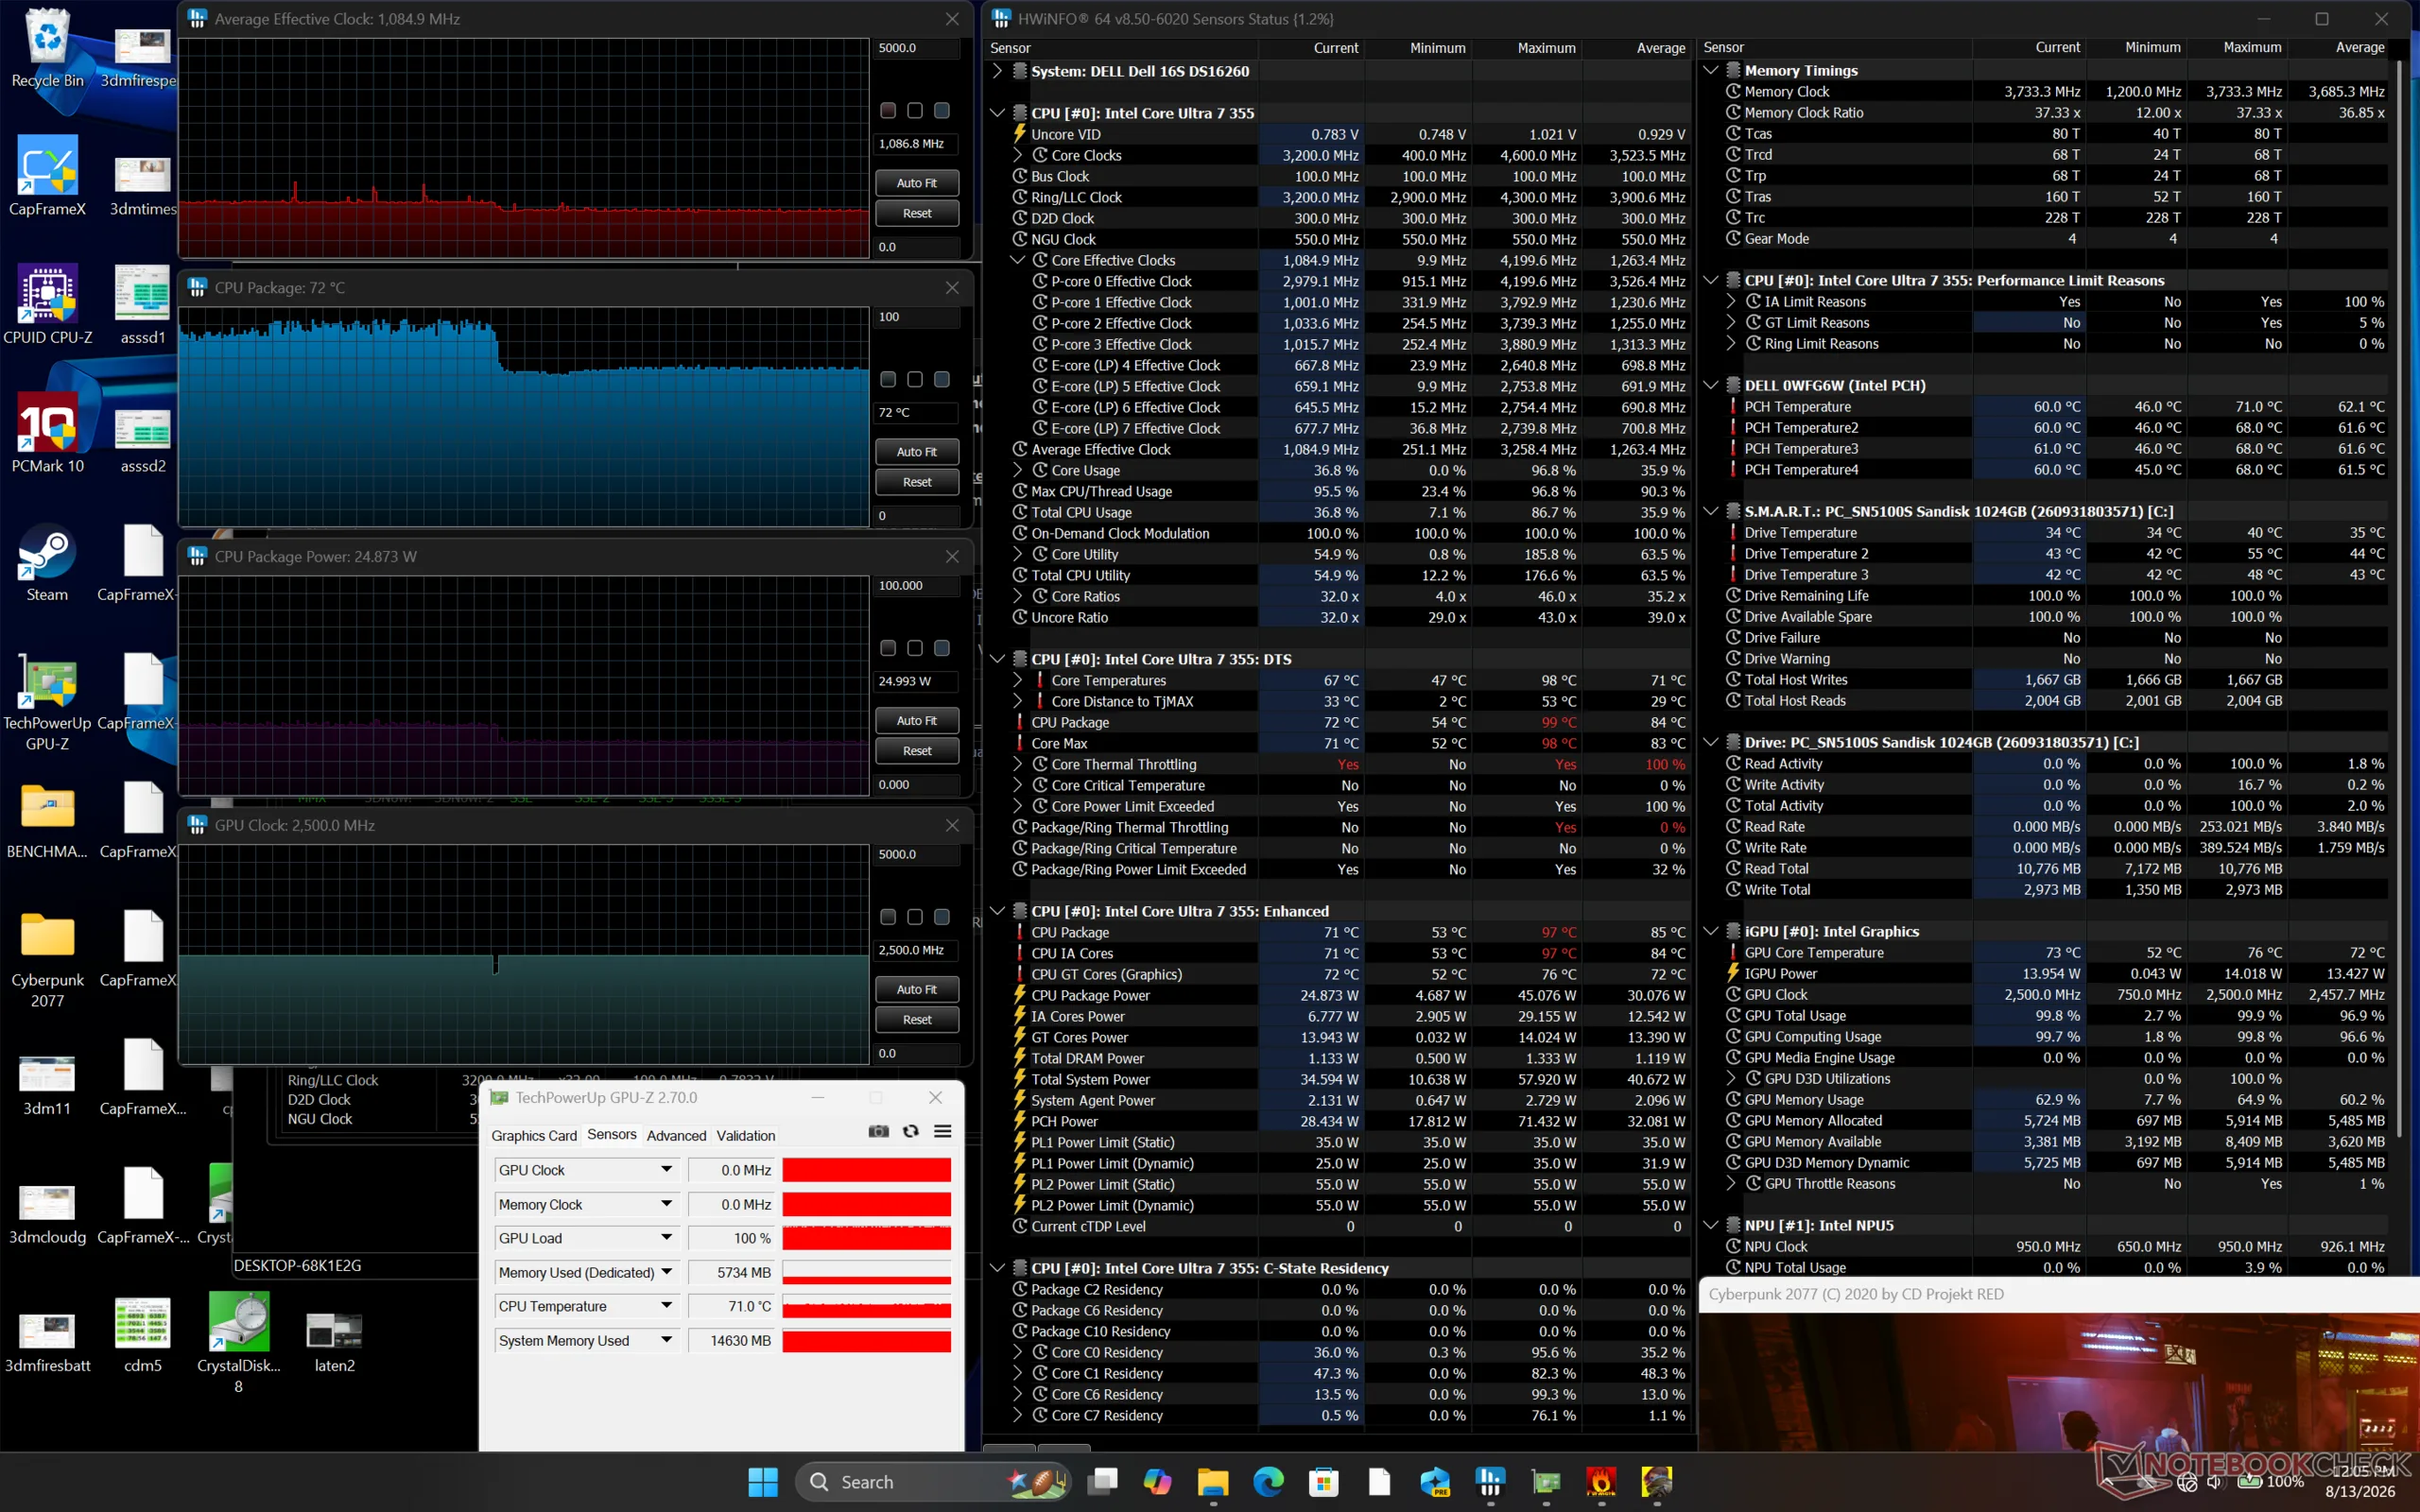Select the BENCHMA... folder on the desktop
The width and height of the screenshot is (2420, 1512).
point(47,819)
